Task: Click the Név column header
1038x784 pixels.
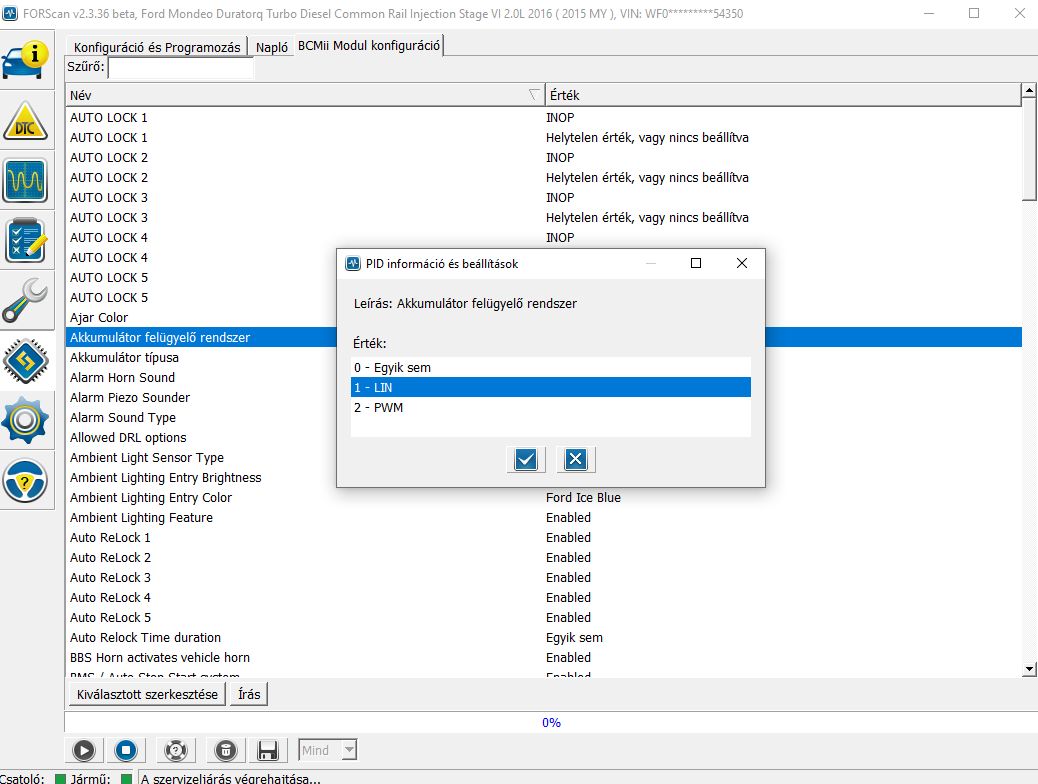Action: click(305, 95)
